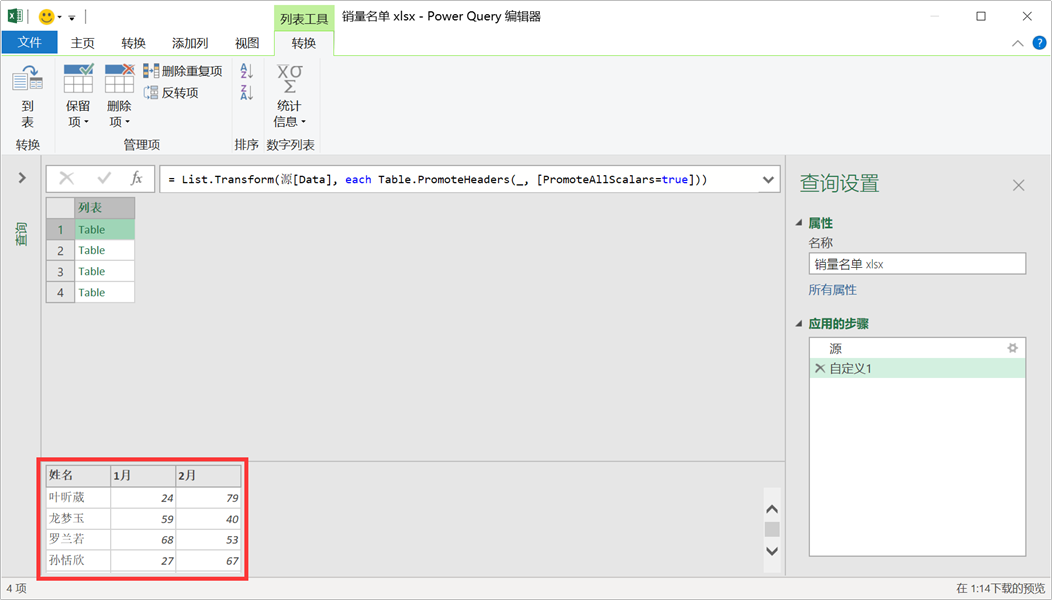Click the 名称 query name field
The height and width of the screenshot is (600, 1052).
pos(917,264)
